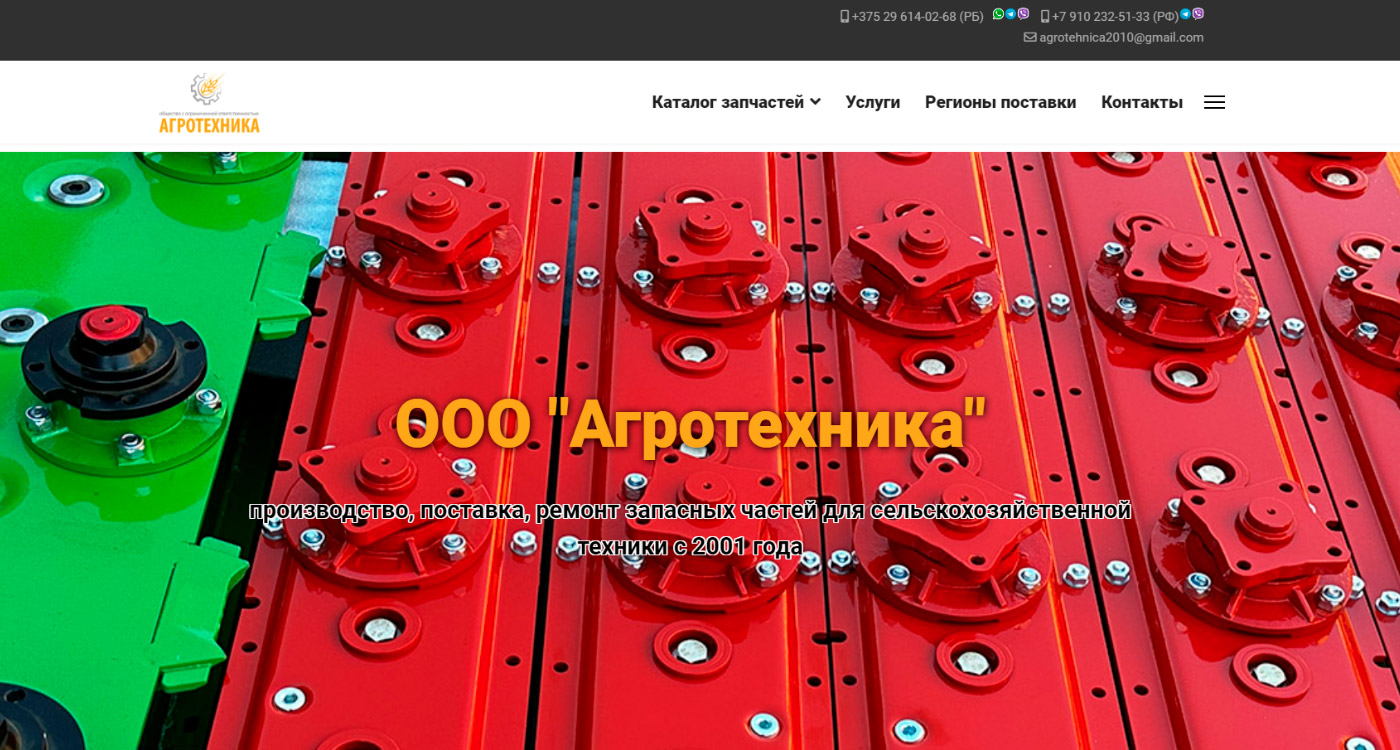
Task: Email agrotehnica2010@gmail.com via the link
Action: 1121,38
